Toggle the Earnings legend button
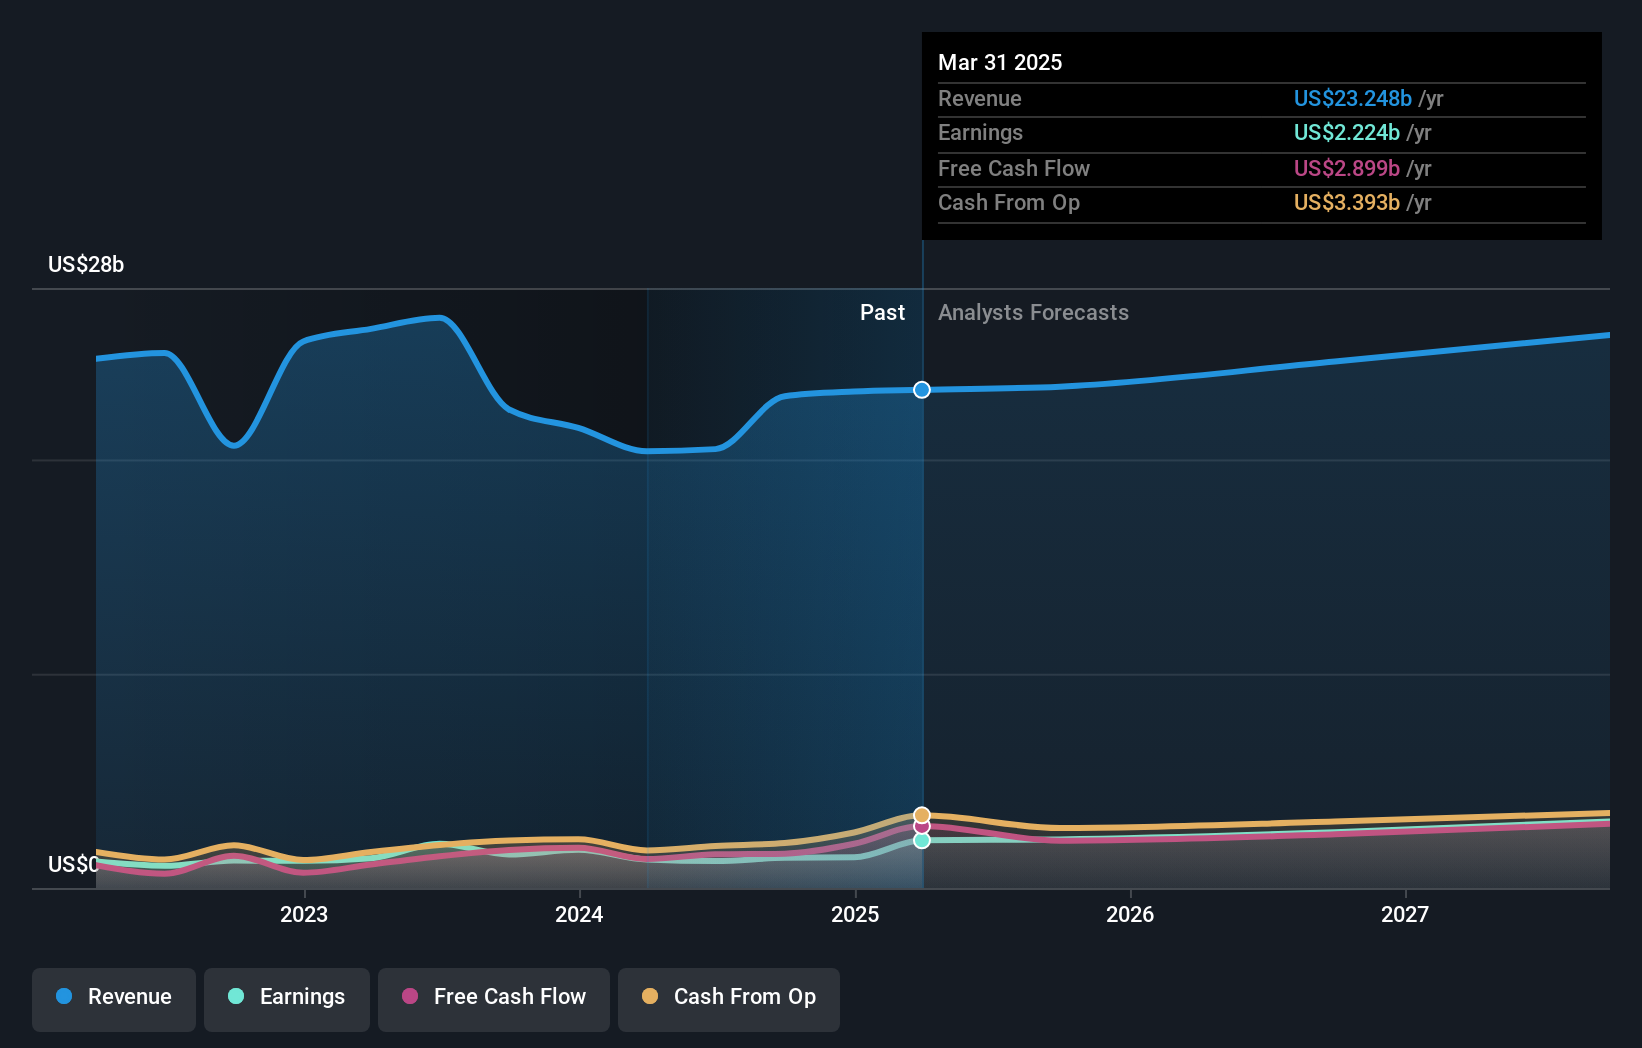The image size is (1642, 1048). (x=287, y=999)
